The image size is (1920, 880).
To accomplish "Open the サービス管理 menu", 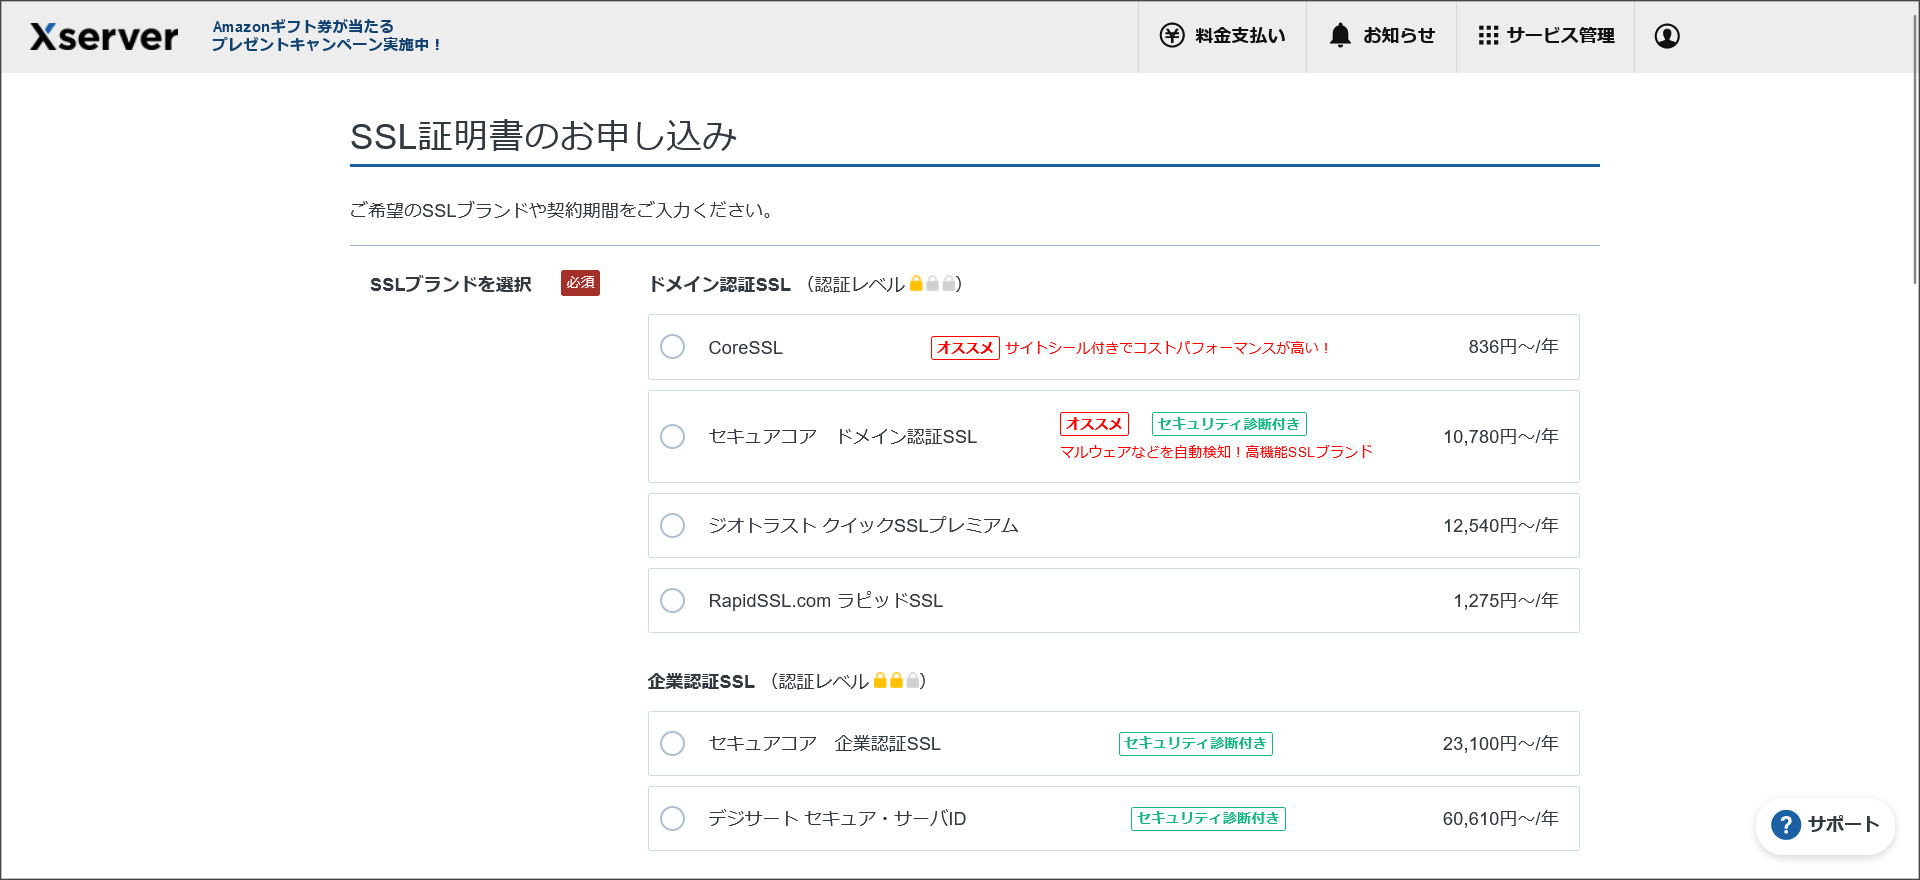I will 1545,36.
